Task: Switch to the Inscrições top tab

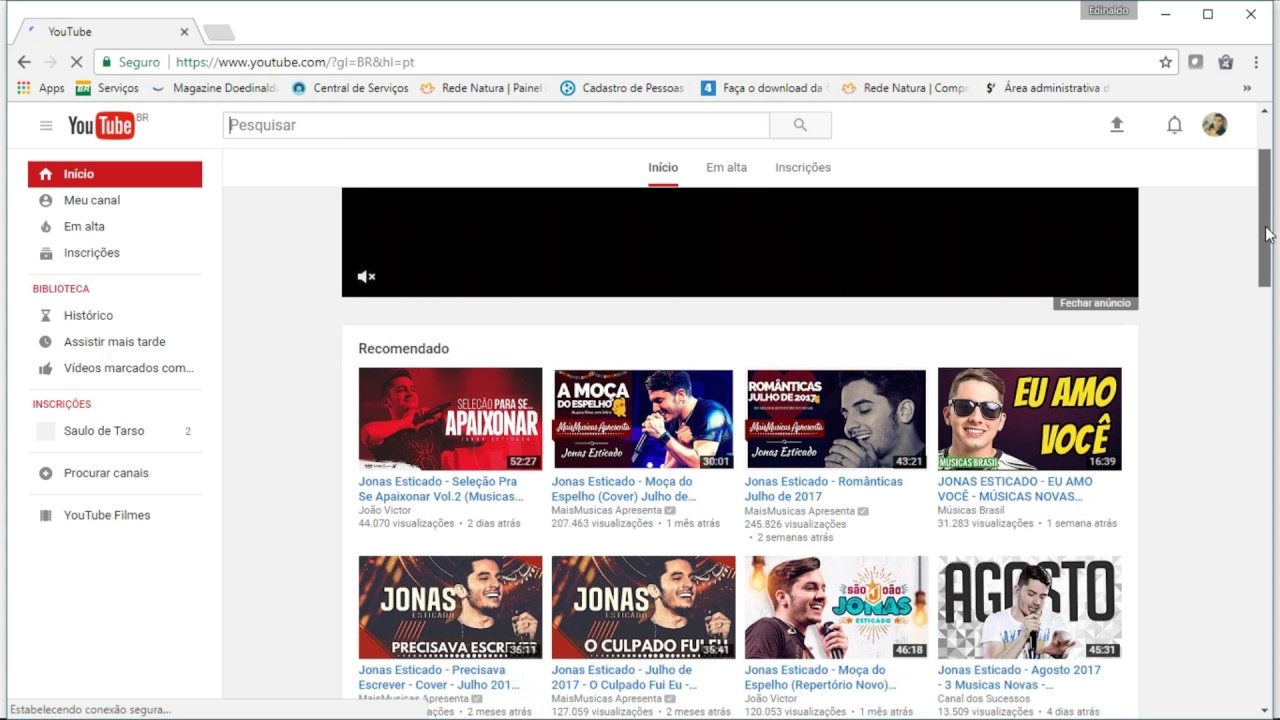Action: [x=803, y=168]
